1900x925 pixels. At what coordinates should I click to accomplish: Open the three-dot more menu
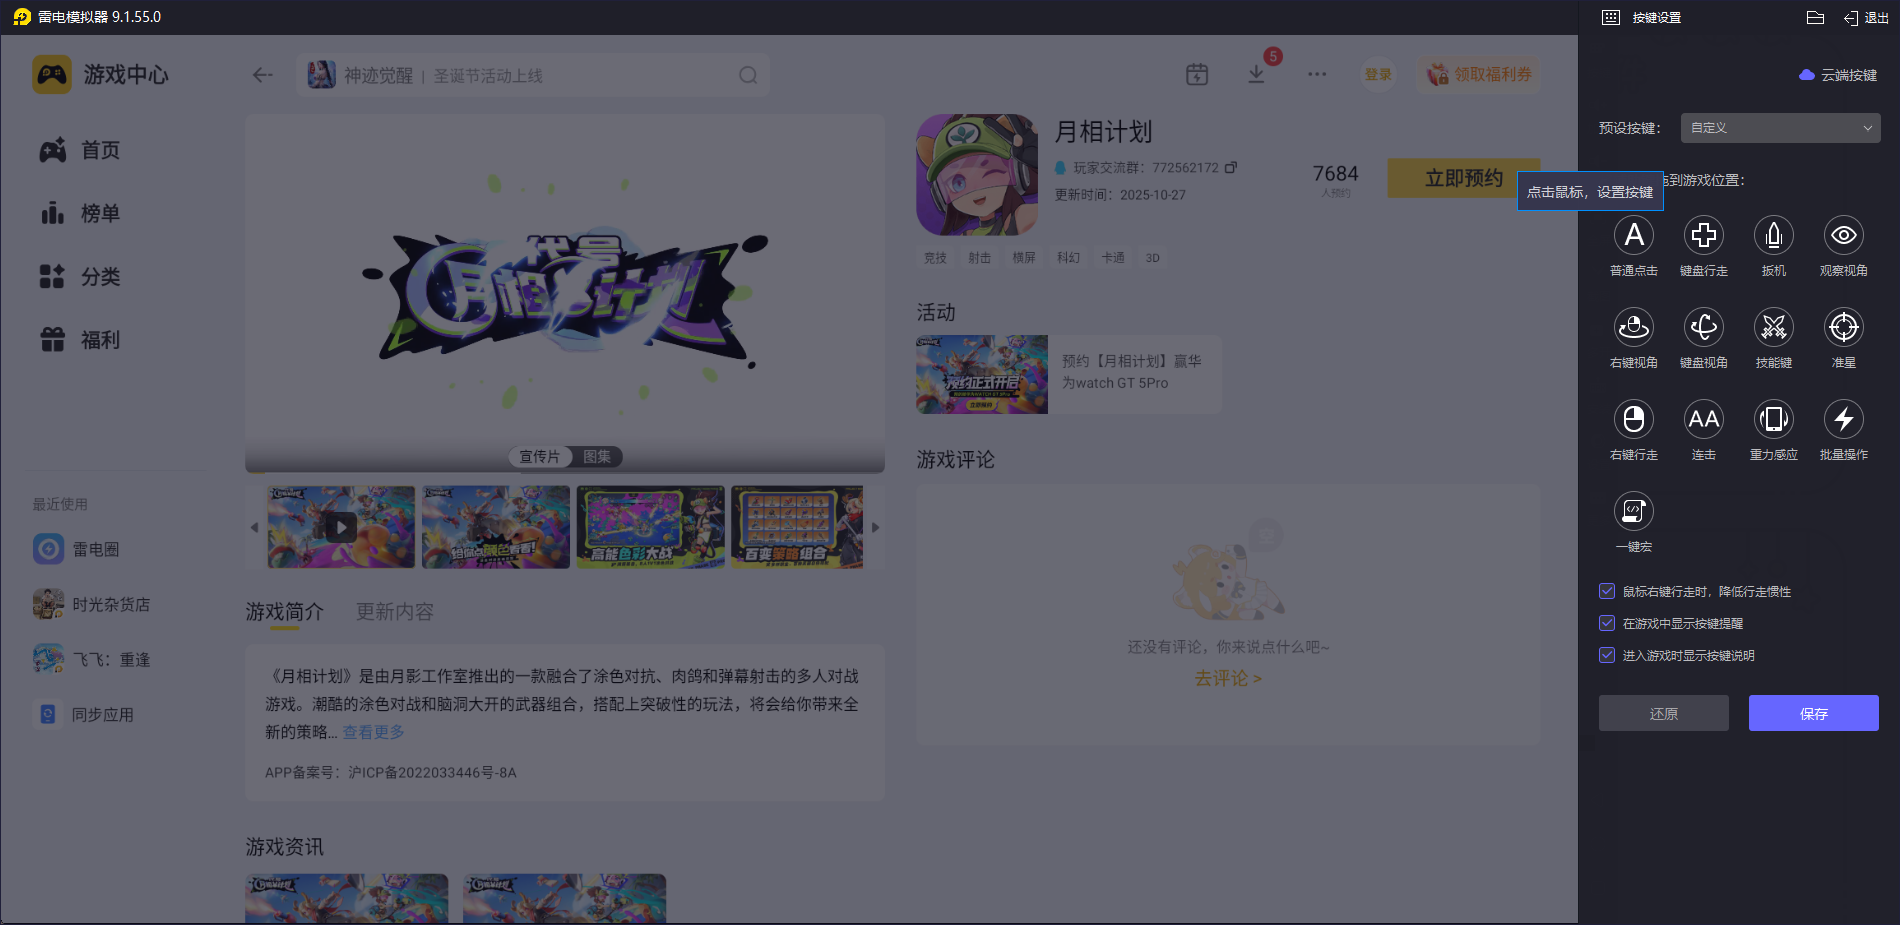tap(1317, 74)
